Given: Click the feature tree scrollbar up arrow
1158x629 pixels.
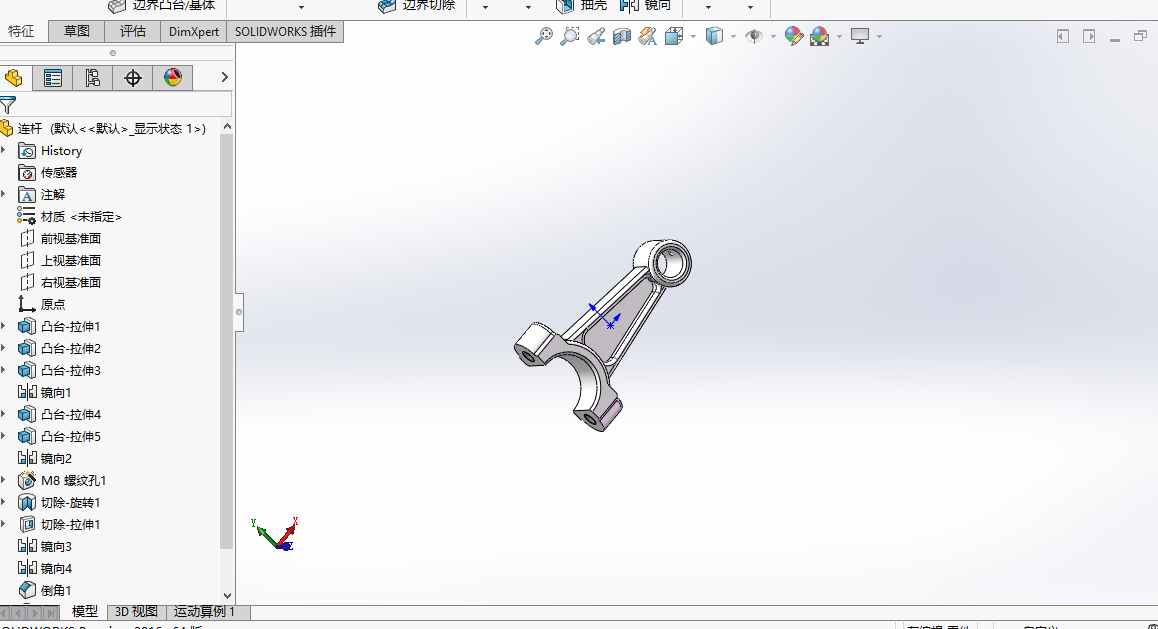Looking at the screenshot, I should 227,127.
